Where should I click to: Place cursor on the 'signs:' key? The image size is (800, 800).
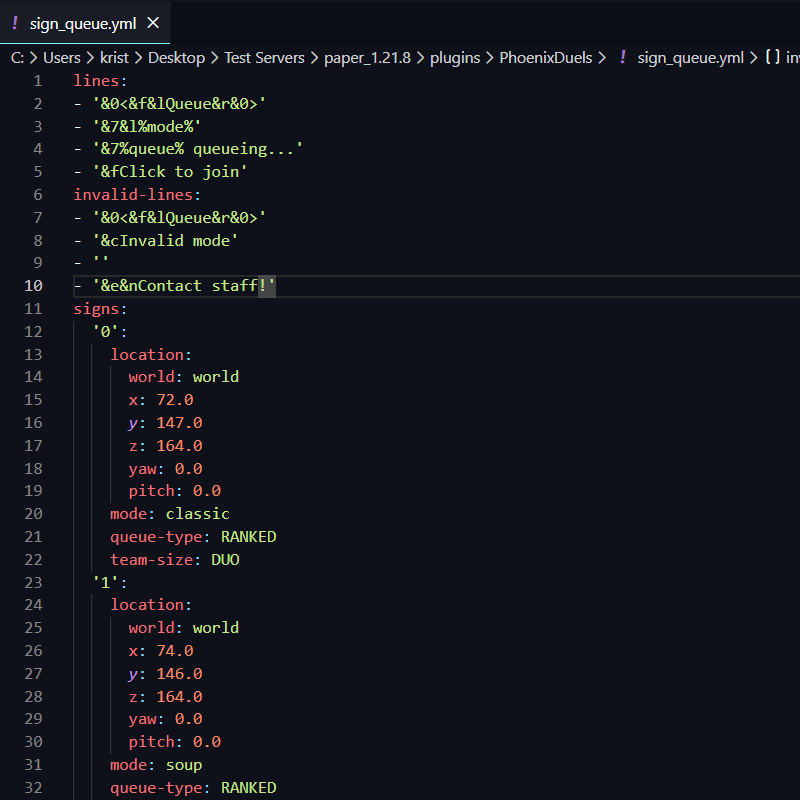click(97, 309)
